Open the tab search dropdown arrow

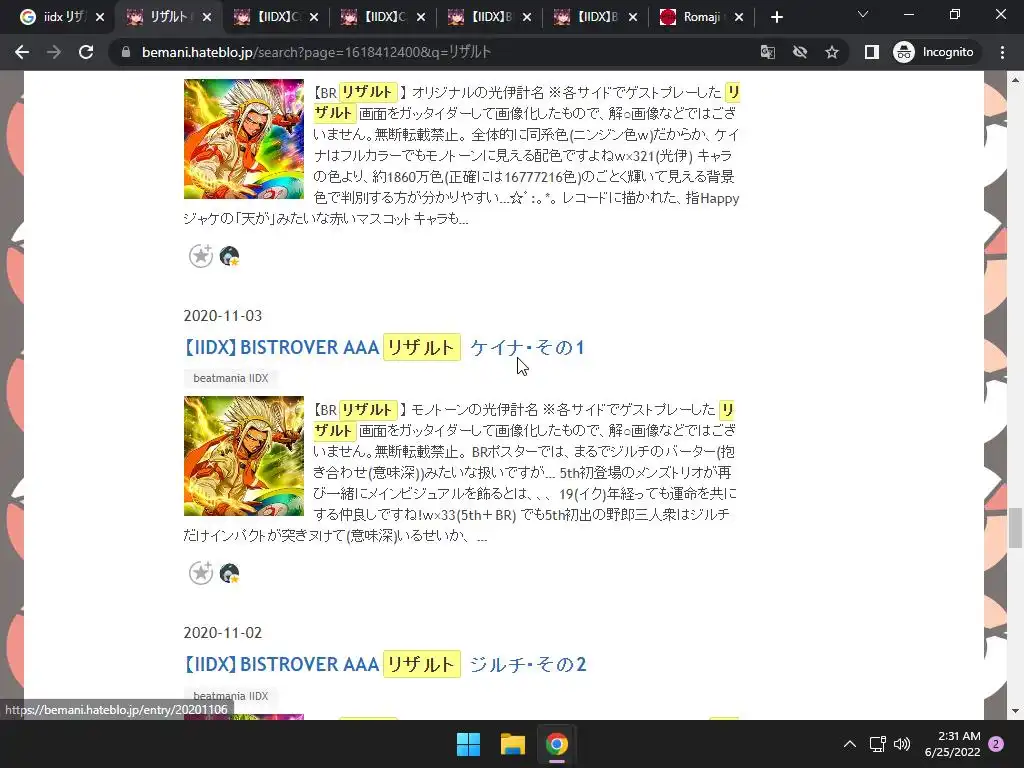[863, 14]
